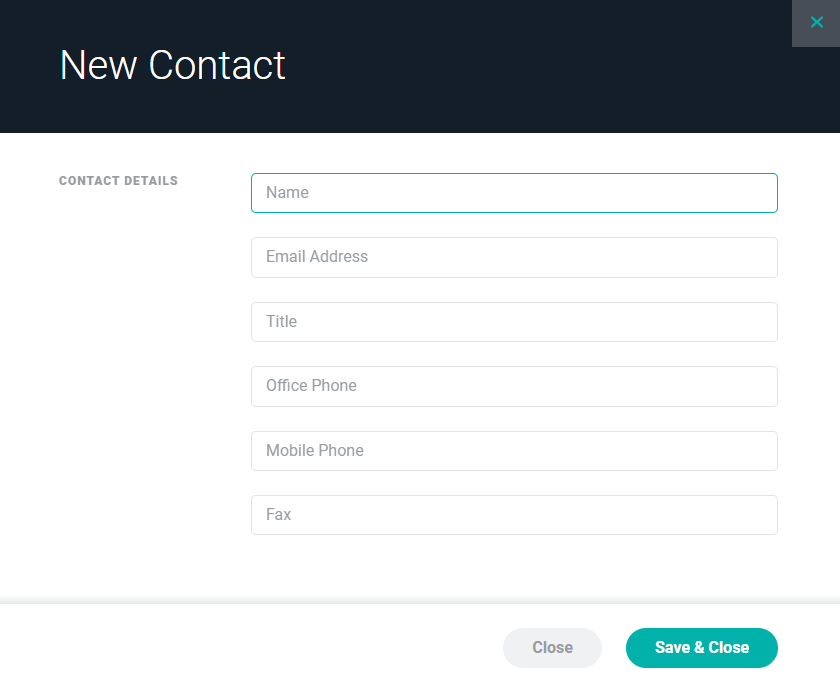Click the "Fax" placeholder text

coord(278,515)
